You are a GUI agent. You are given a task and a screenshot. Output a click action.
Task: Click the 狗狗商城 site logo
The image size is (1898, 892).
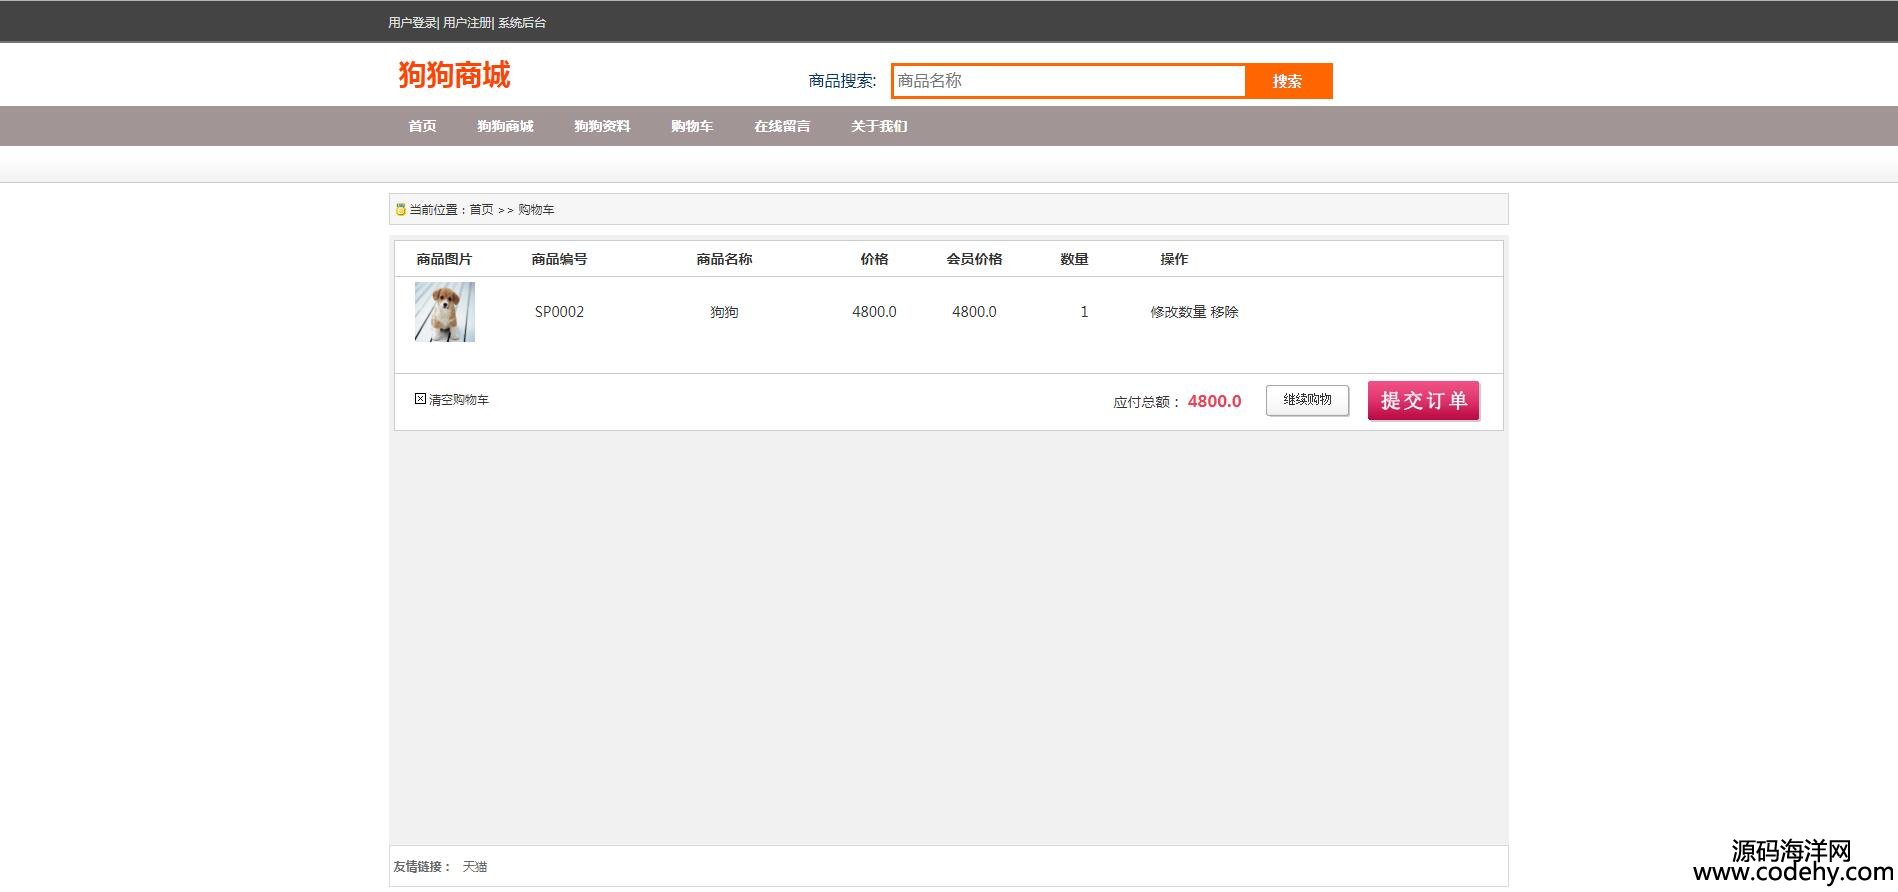tap(454, 75)
